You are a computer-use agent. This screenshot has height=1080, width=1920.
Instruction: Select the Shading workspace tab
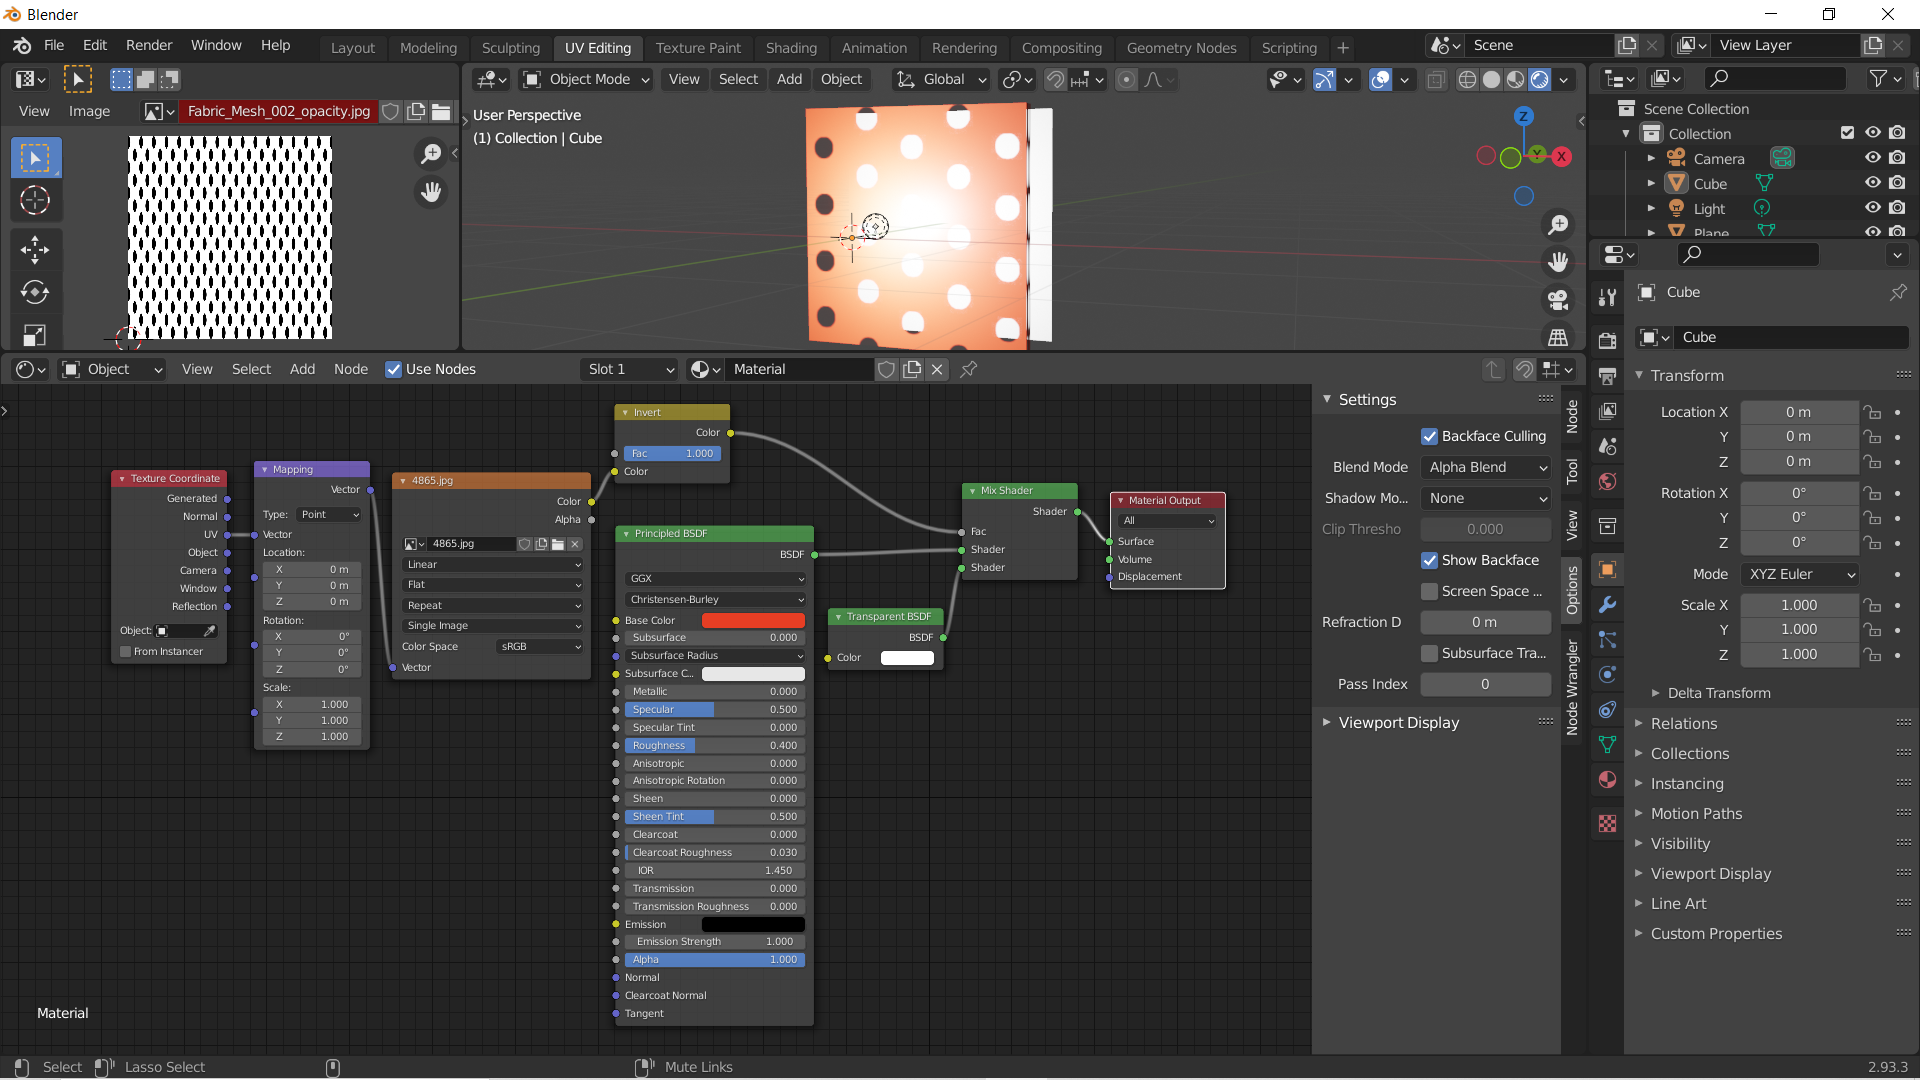pyautogui.click(x=791, y=47)
